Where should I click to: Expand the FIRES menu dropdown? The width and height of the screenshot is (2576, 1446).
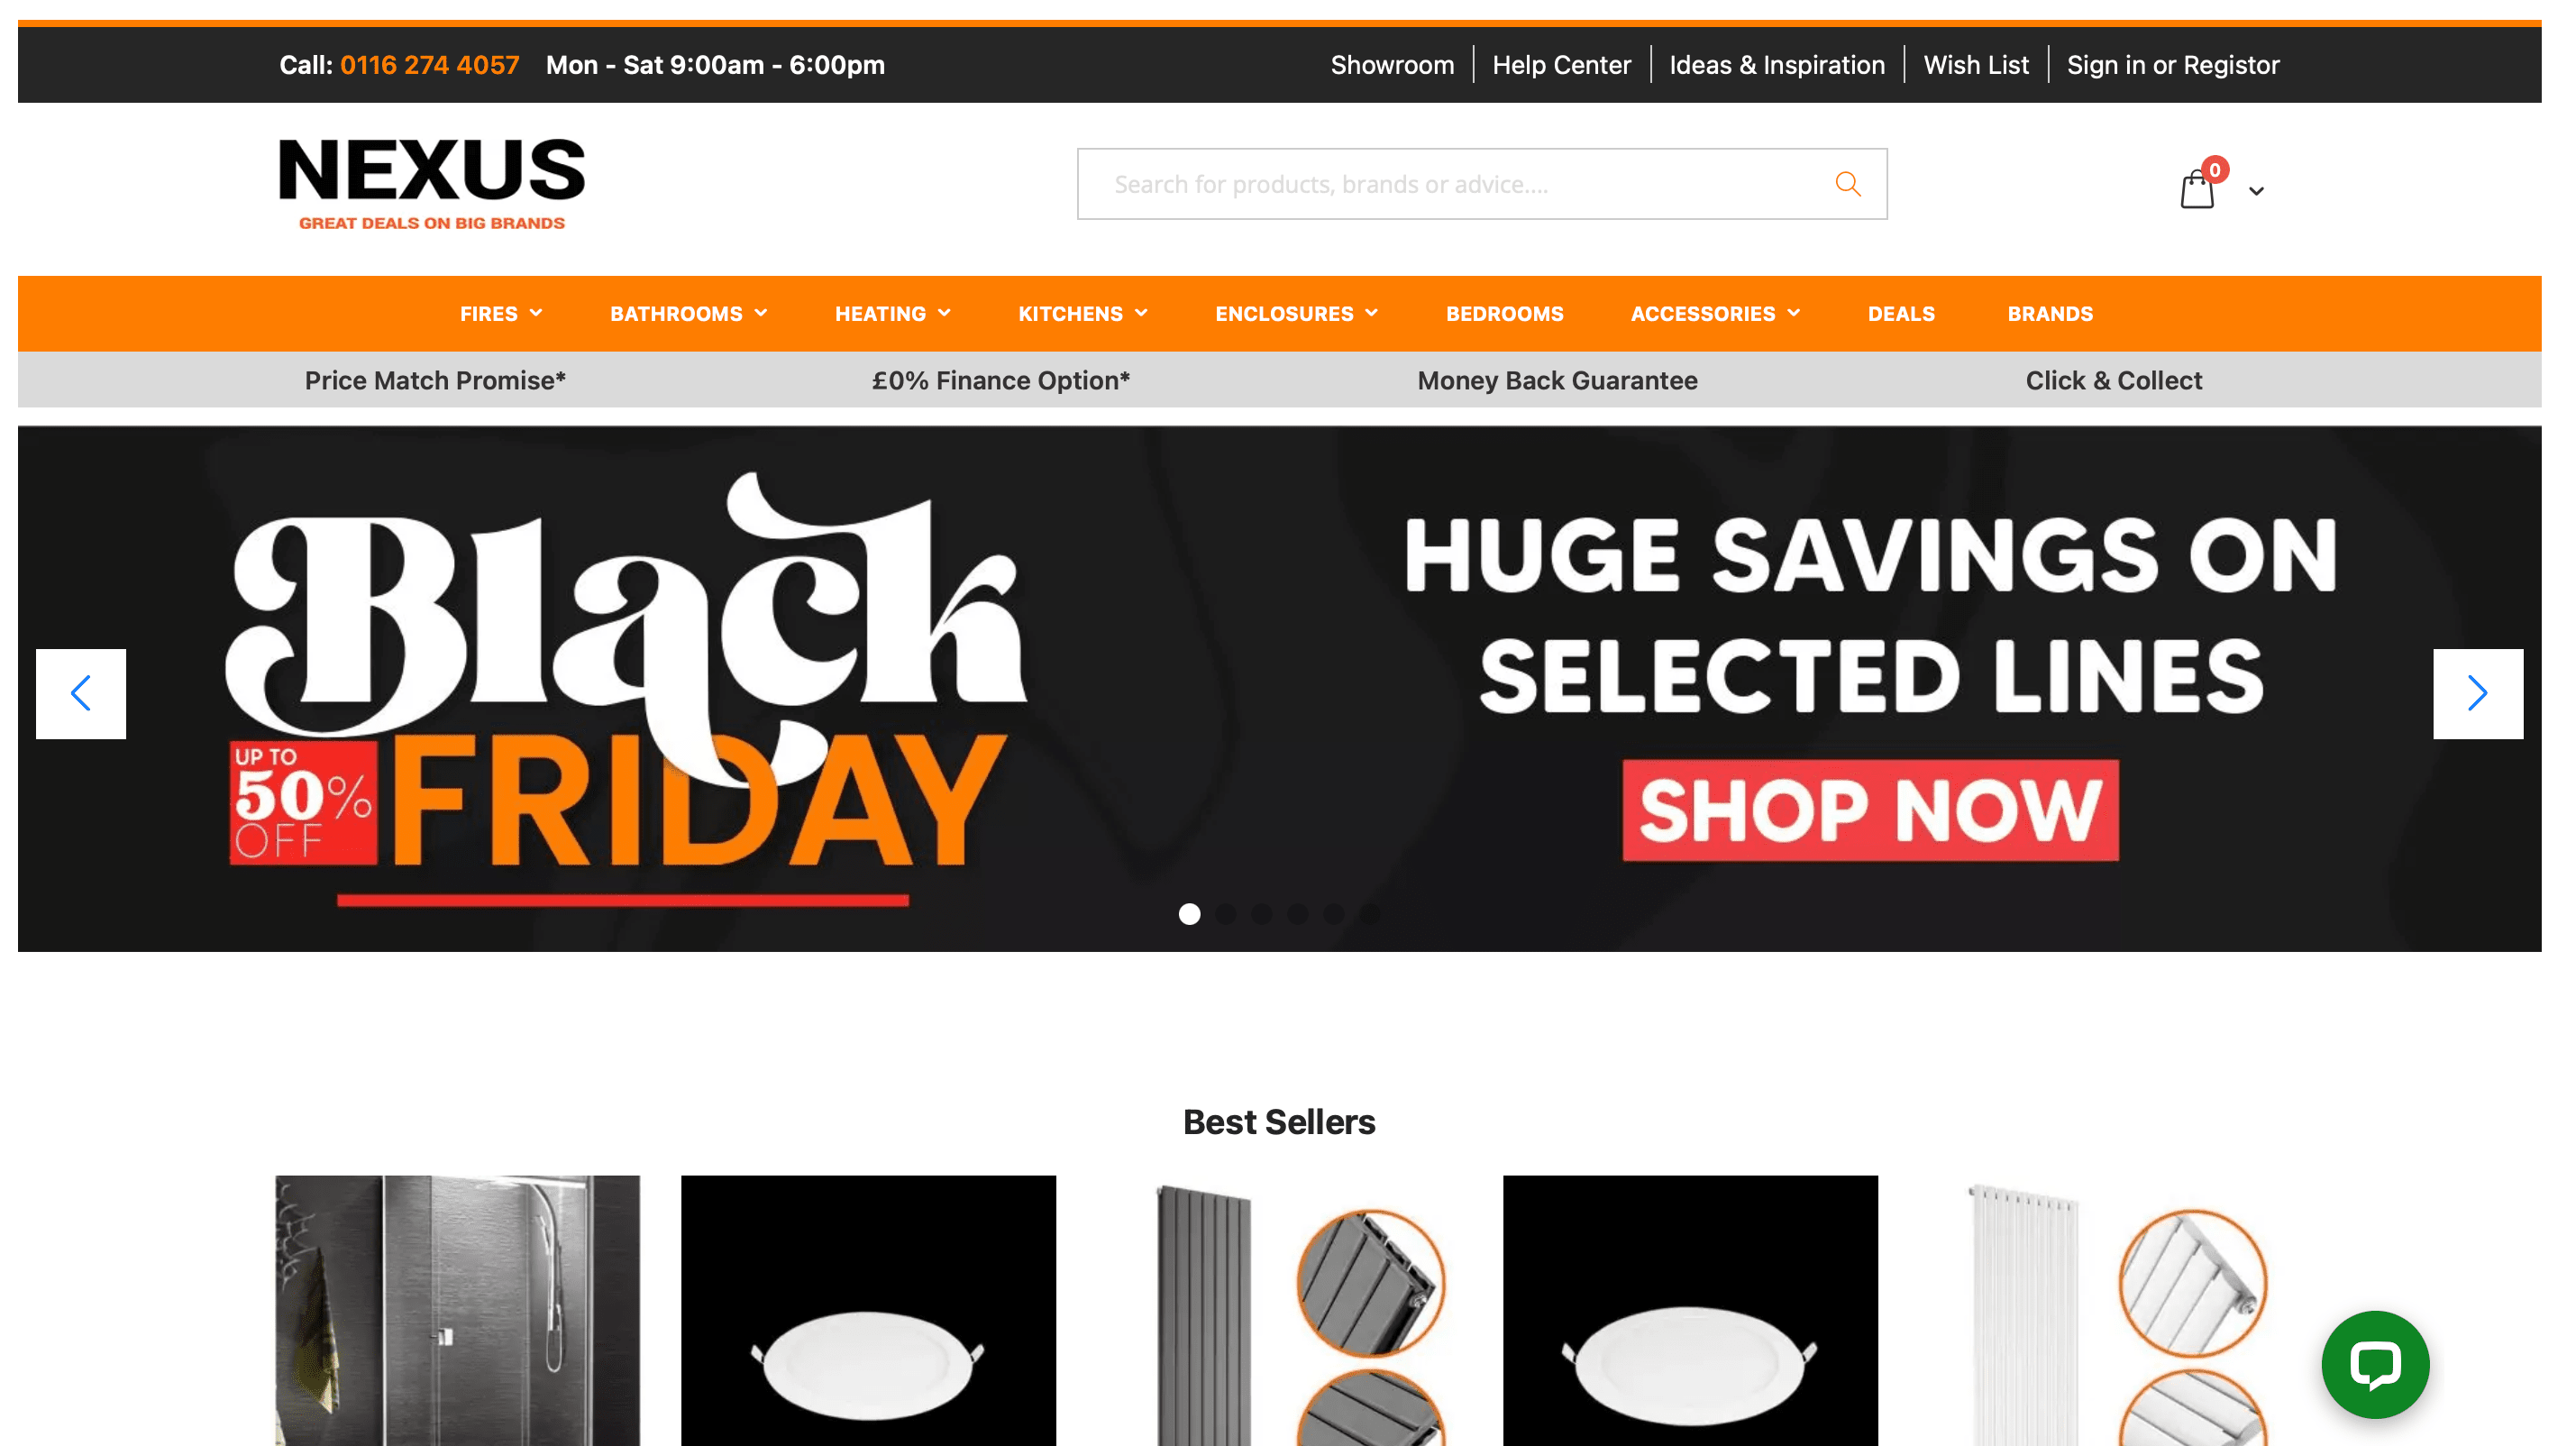501,313
